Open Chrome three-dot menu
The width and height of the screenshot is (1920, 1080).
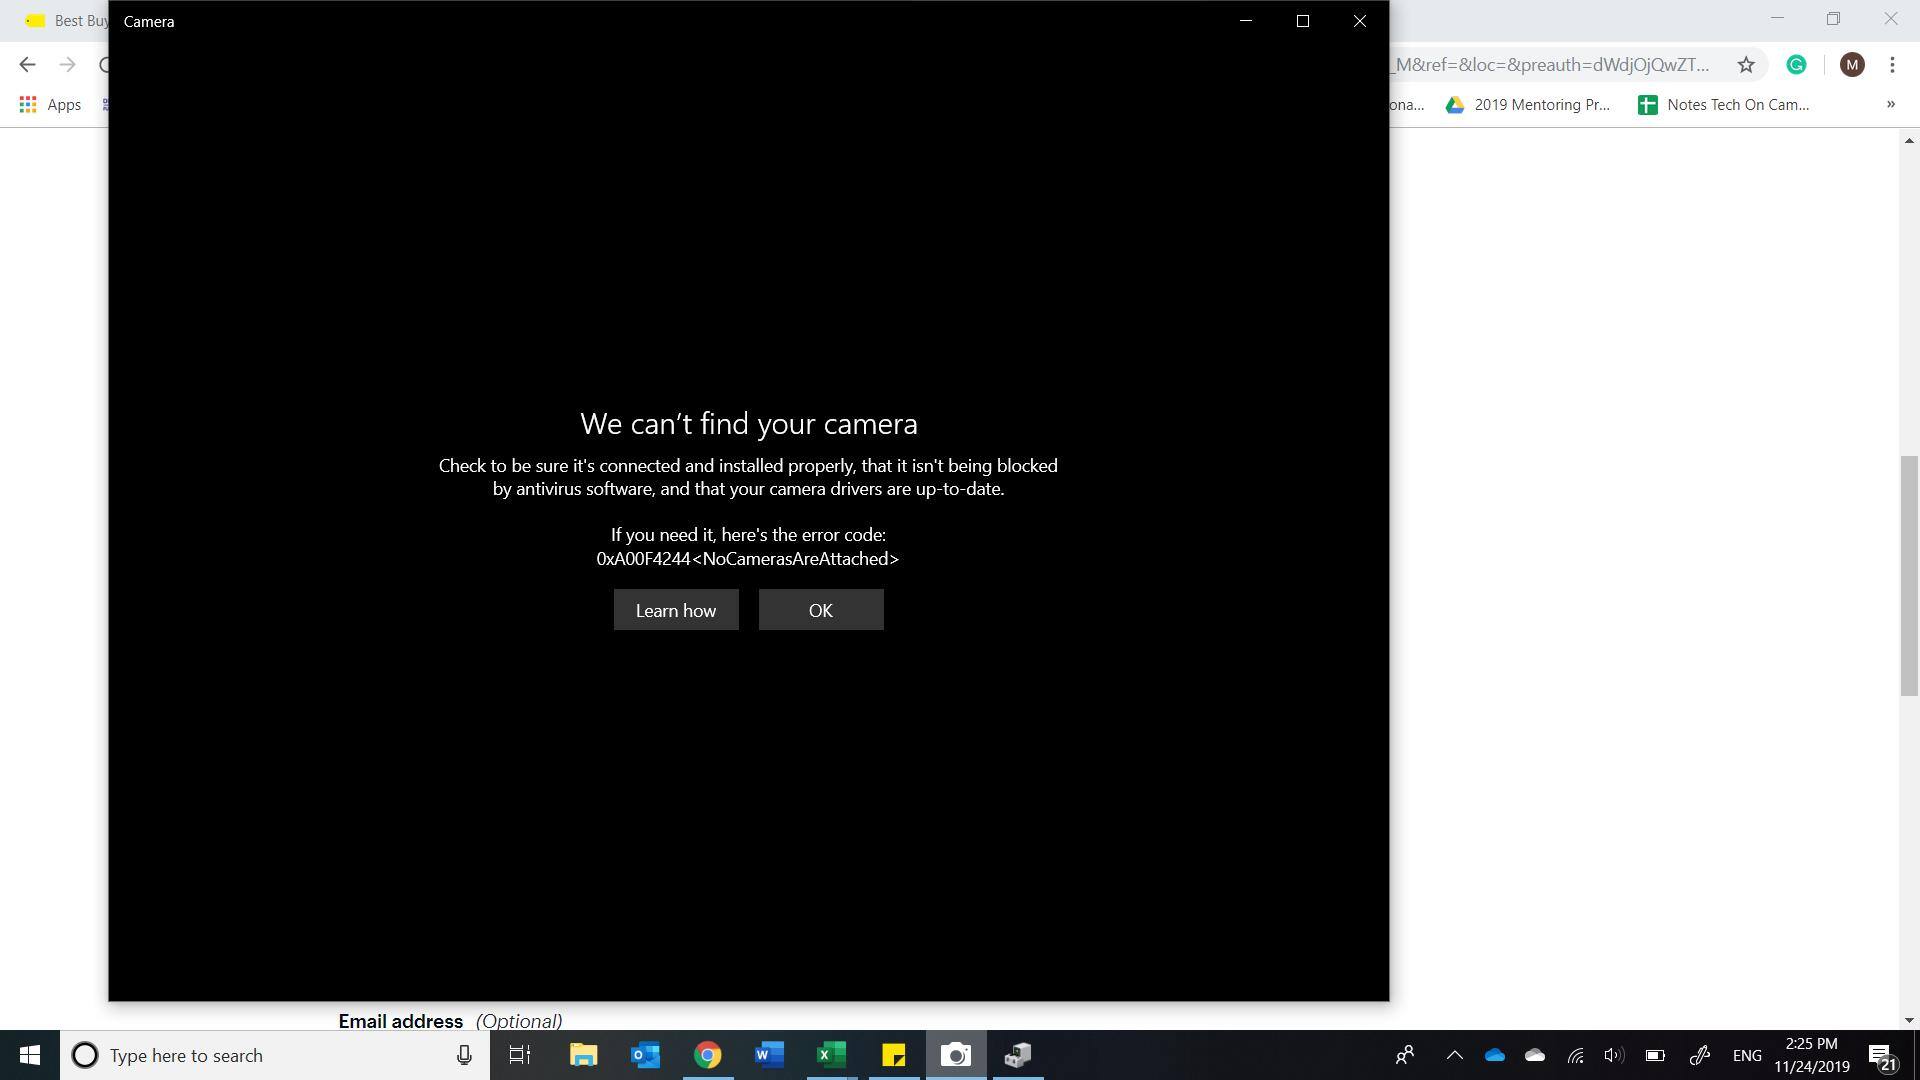tap(1892, 65)
